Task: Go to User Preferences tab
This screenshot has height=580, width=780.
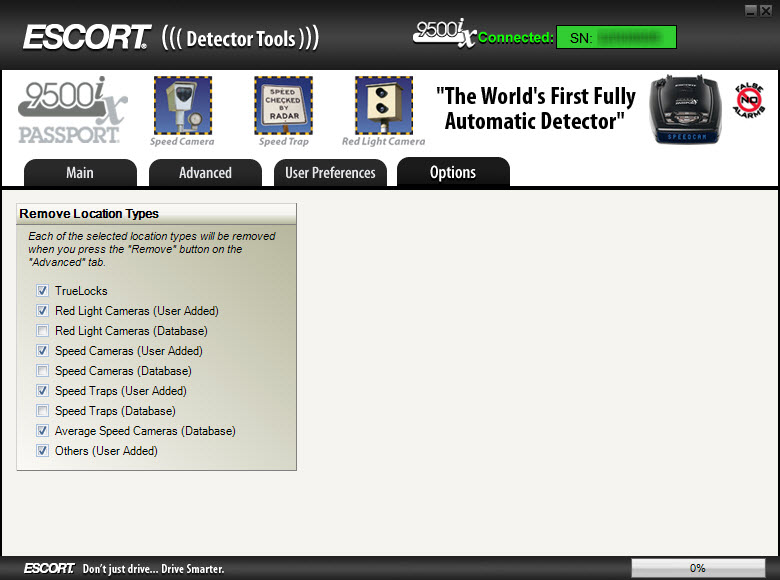Action: click(330, 173)
